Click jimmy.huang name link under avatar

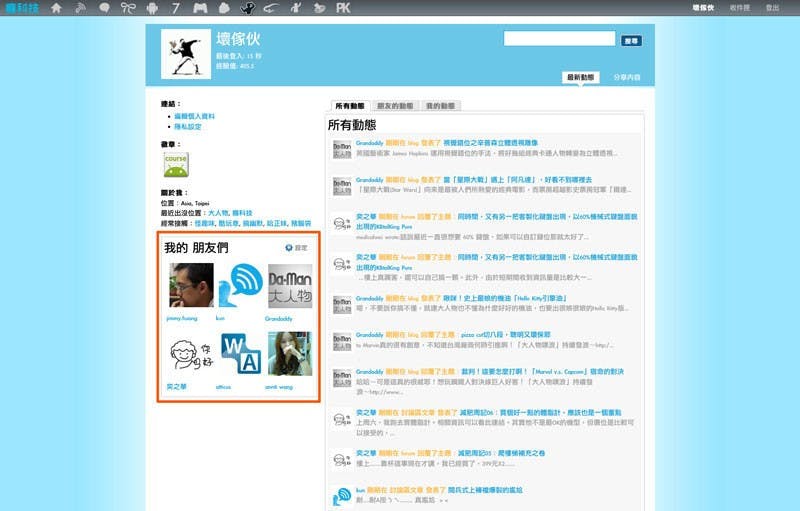click(182, 318)
